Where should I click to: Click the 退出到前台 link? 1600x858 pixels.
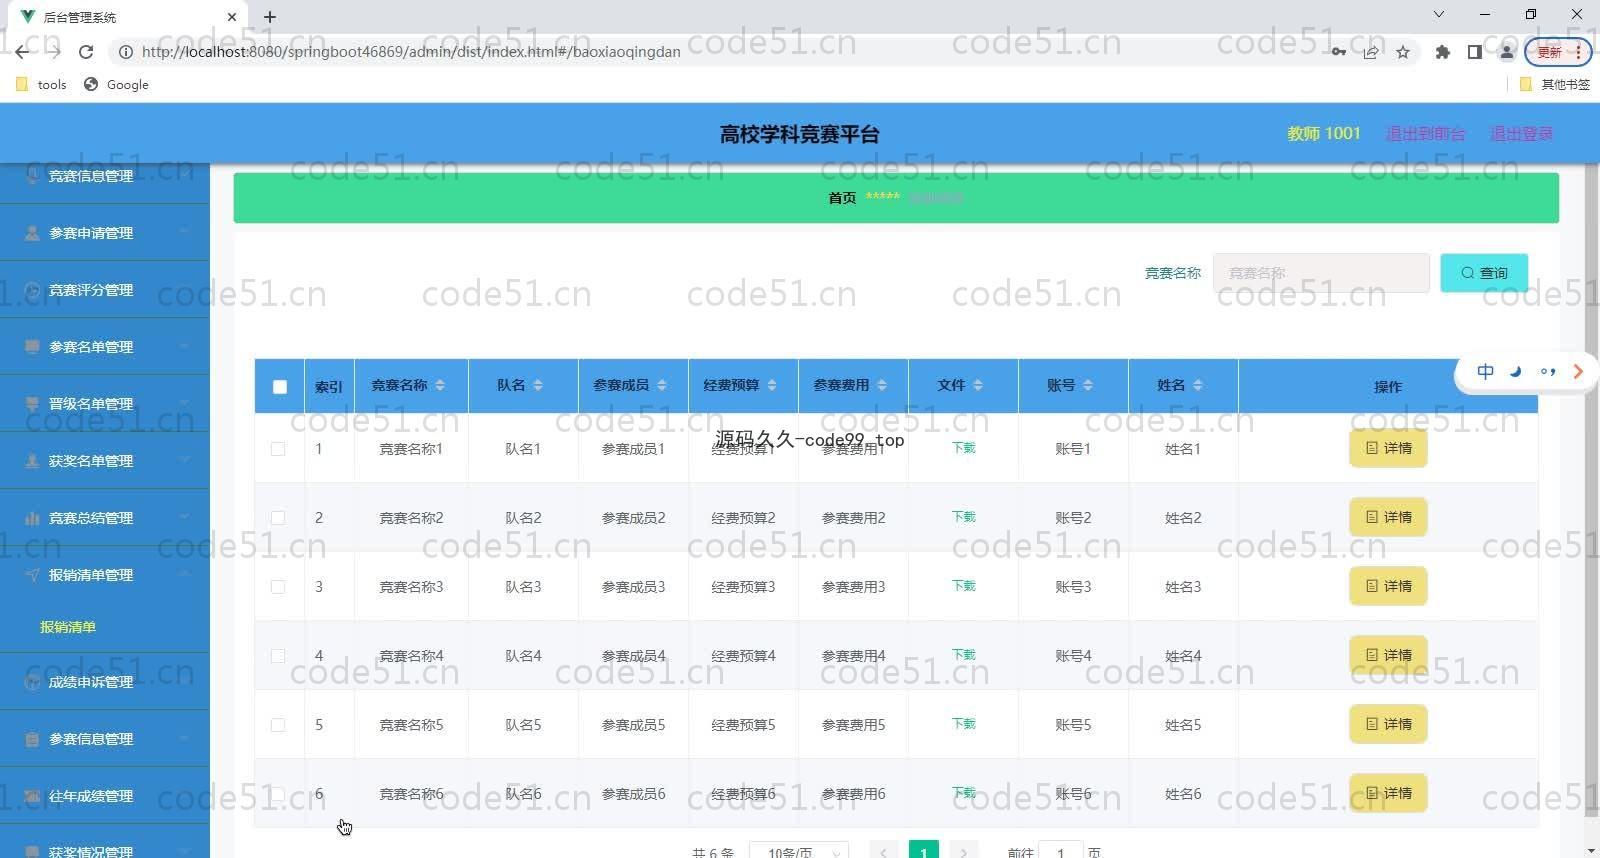[x=1425, y=134]
